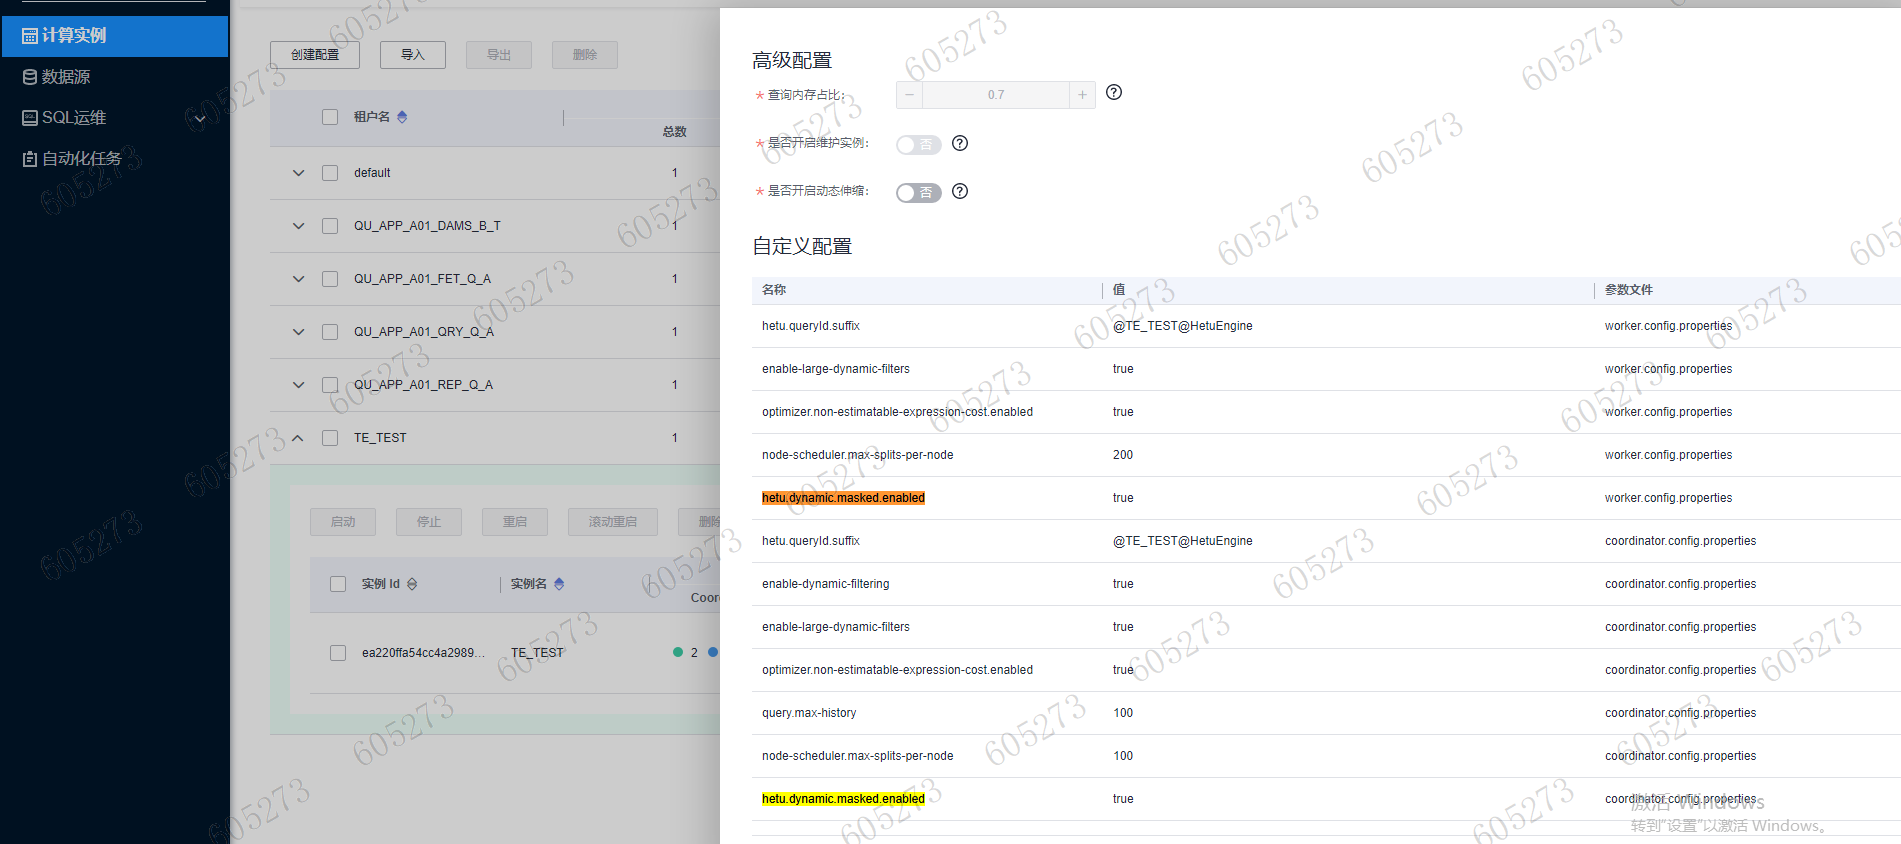The image size is (1901, 844).
Task: Expand the default tenant row
Action: pos(298,173)
